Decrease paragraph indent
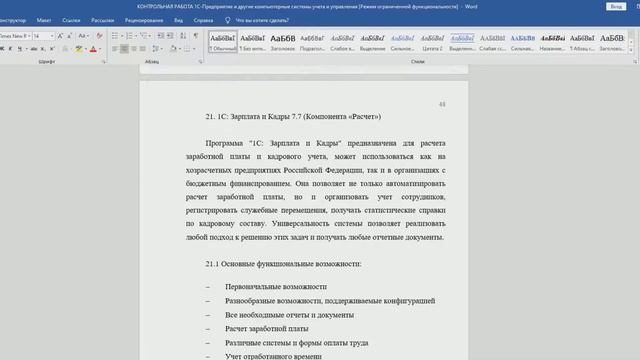This screenshot has width=640, height=360. (161, 36)
